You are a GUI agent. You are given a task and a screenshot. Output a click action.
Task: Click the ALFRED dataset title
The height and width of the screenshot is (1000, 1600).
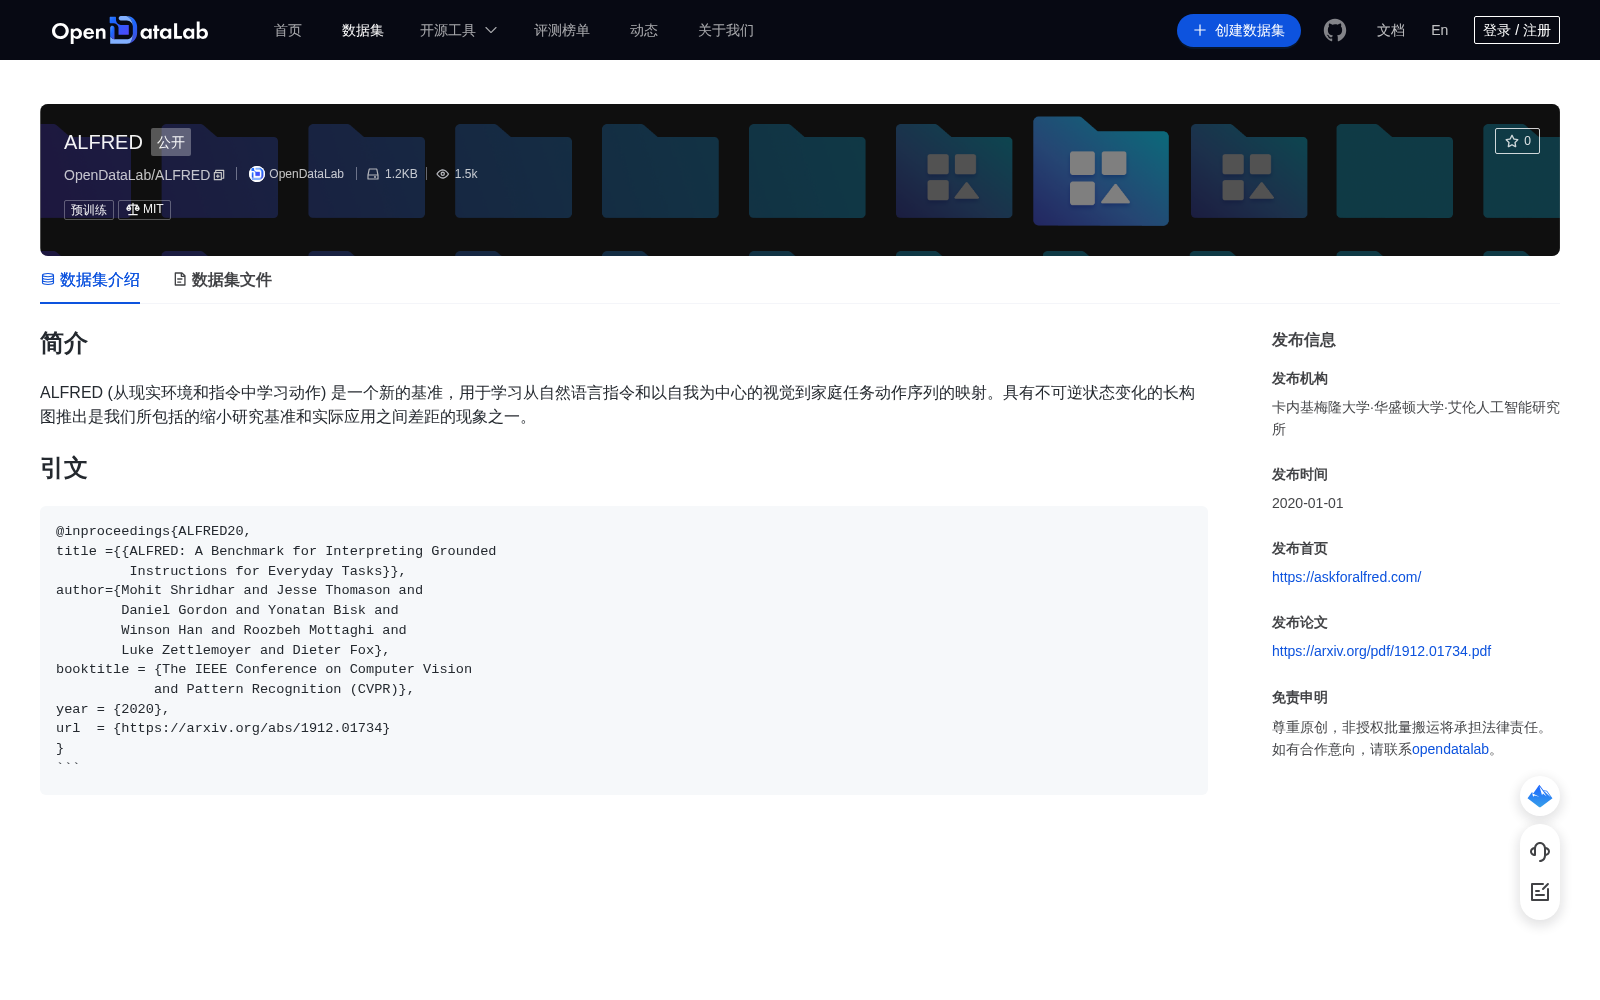[x=103, y=142]
